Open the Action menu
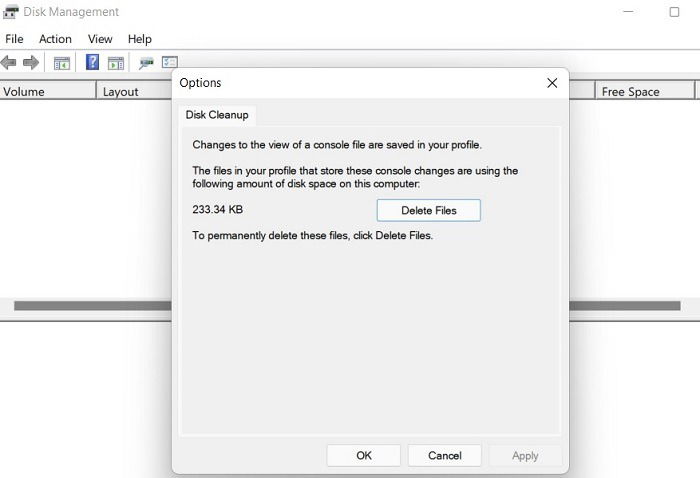Viewport: 700px width, 478px height. pyautogui.click(x=55, y=39)
